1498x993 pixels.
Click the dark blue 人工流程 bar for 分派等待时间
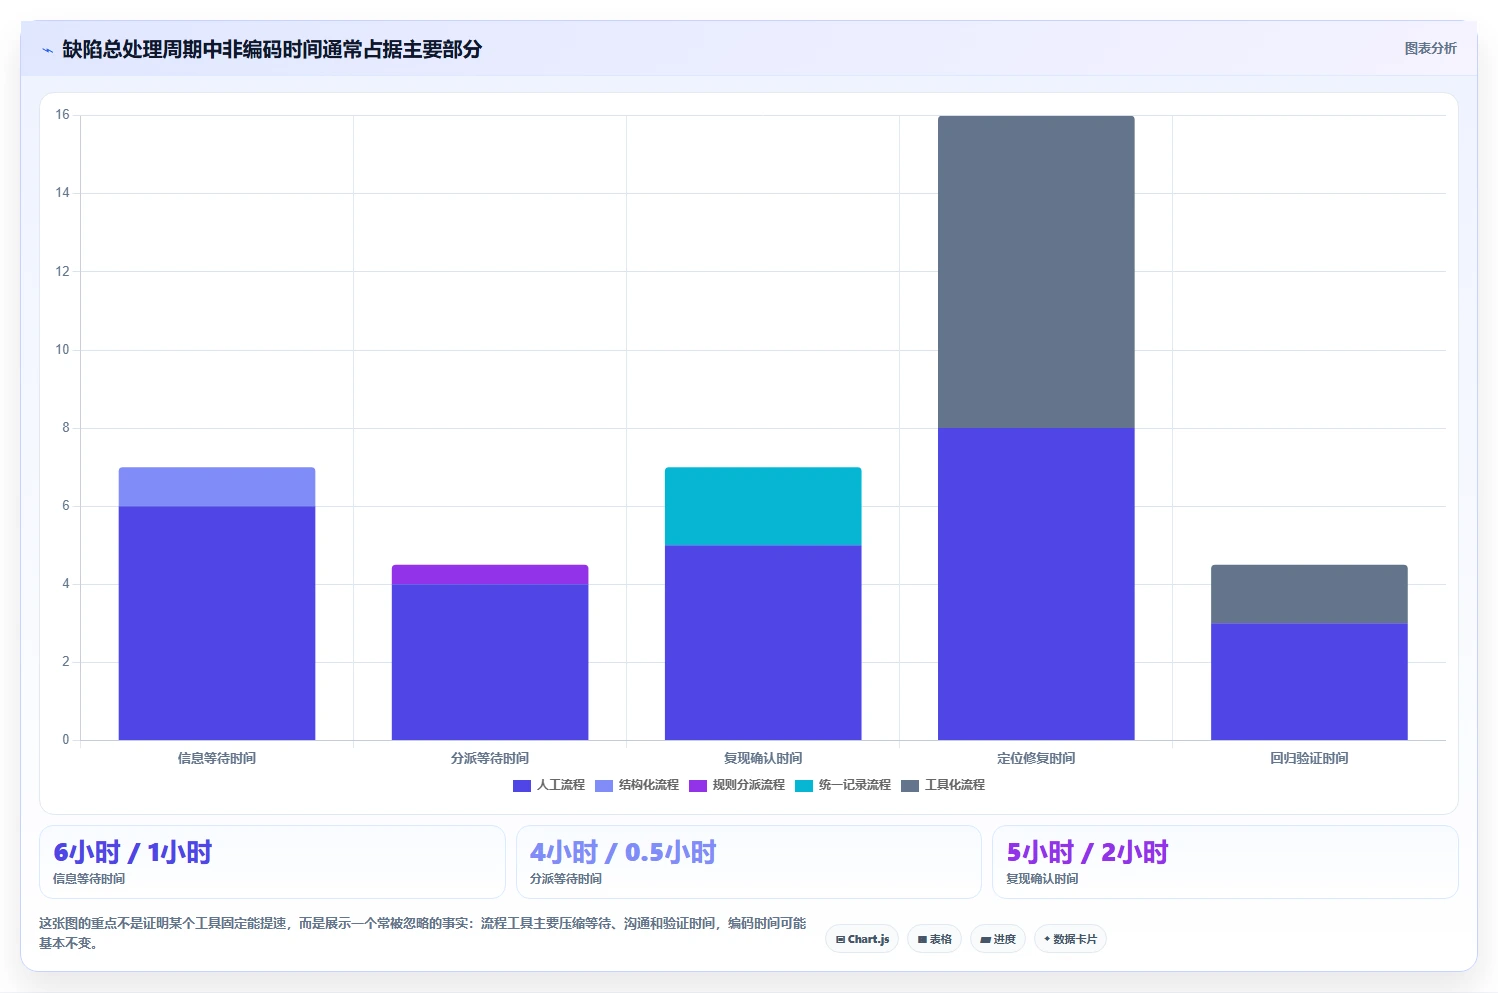pyautogui.click(x=490, y=662)
